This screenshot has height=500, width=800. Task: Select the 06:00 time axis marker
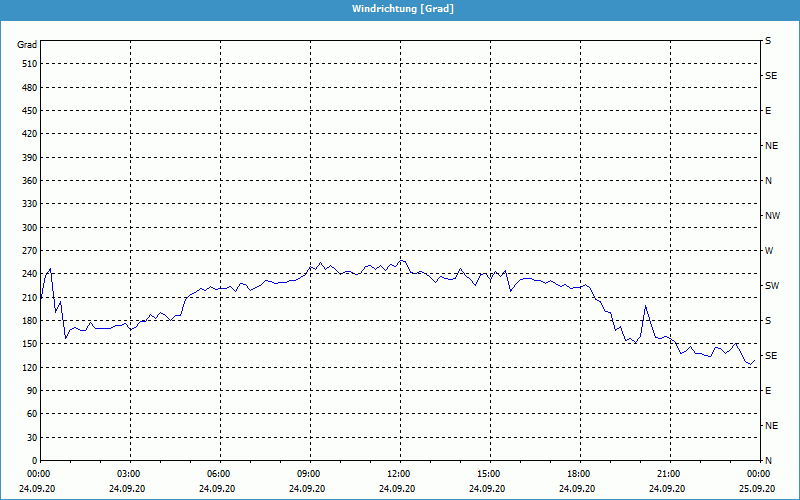tap(219, 474)
